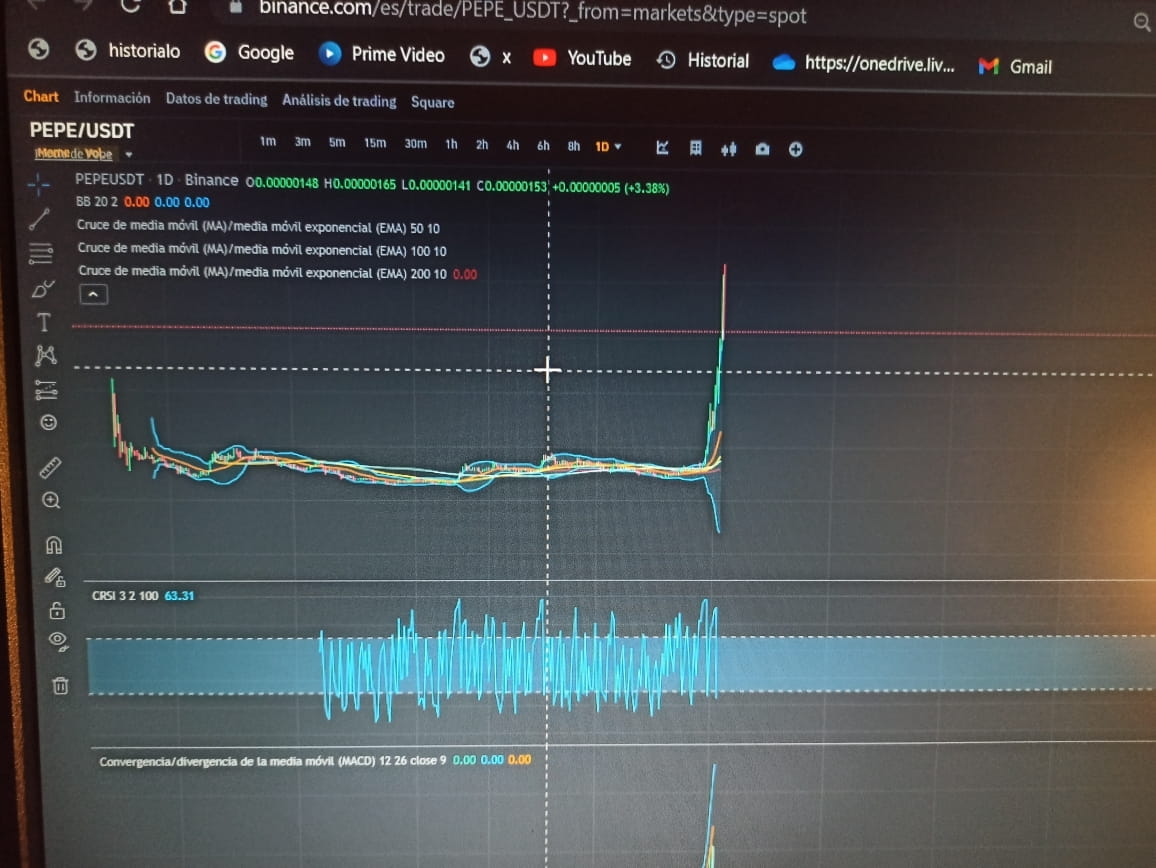This screenshot has height=868, width=1156.
Task: Pick the brush drawing tool
Action: tap(42, 289)
